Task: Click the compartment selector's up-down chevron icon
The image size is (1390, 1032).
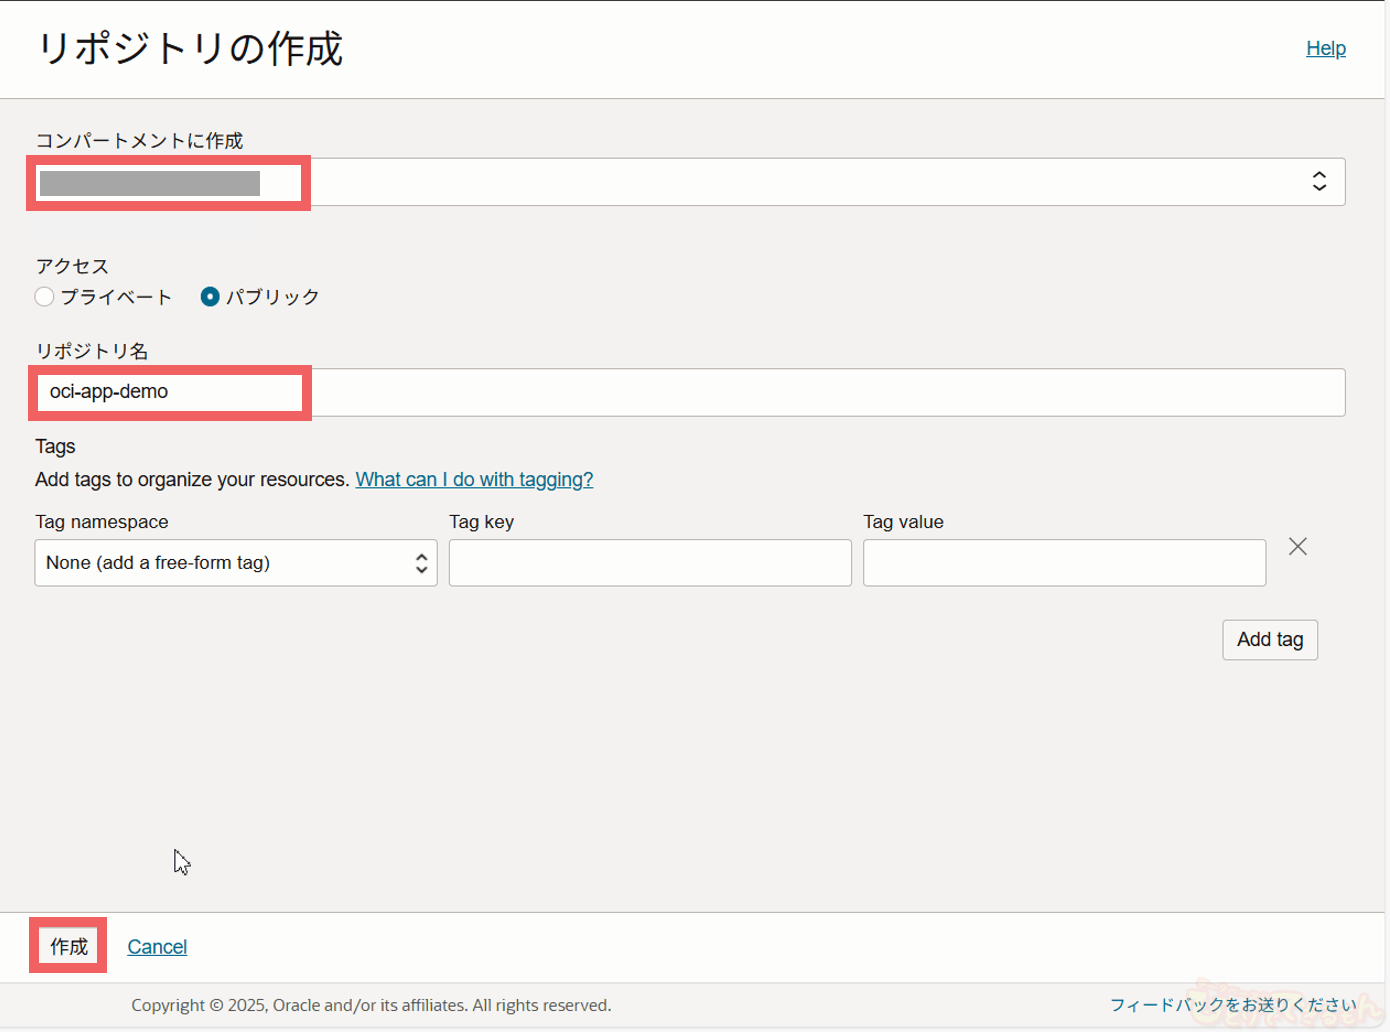Action: pyautogui.click(x=1319, y=181)
